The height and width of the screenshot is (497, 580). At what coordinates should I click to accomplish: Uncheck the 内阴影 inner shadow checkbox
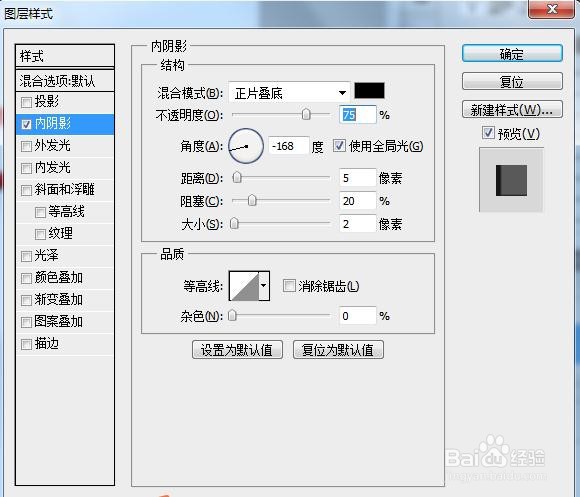(x=26, y=124)
